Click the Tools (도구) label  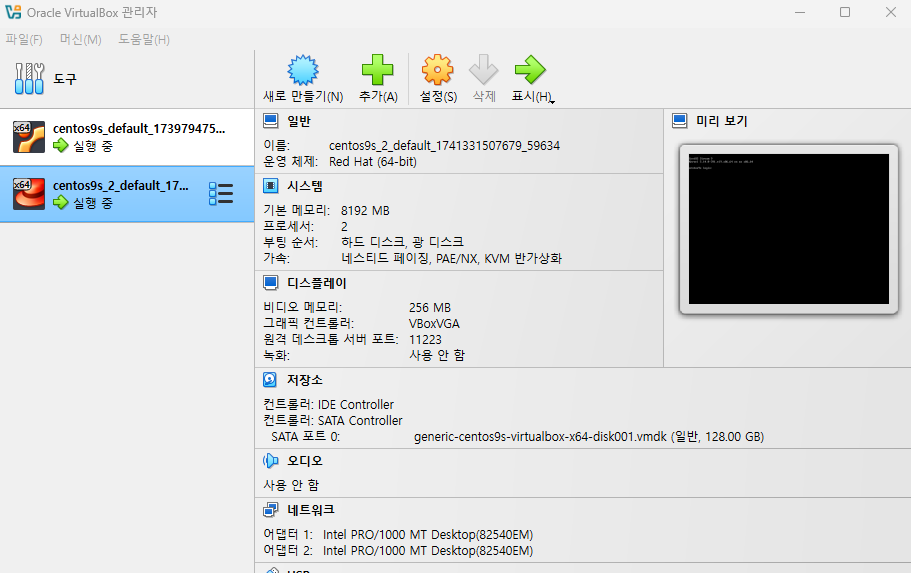click(x=65, y=79)
